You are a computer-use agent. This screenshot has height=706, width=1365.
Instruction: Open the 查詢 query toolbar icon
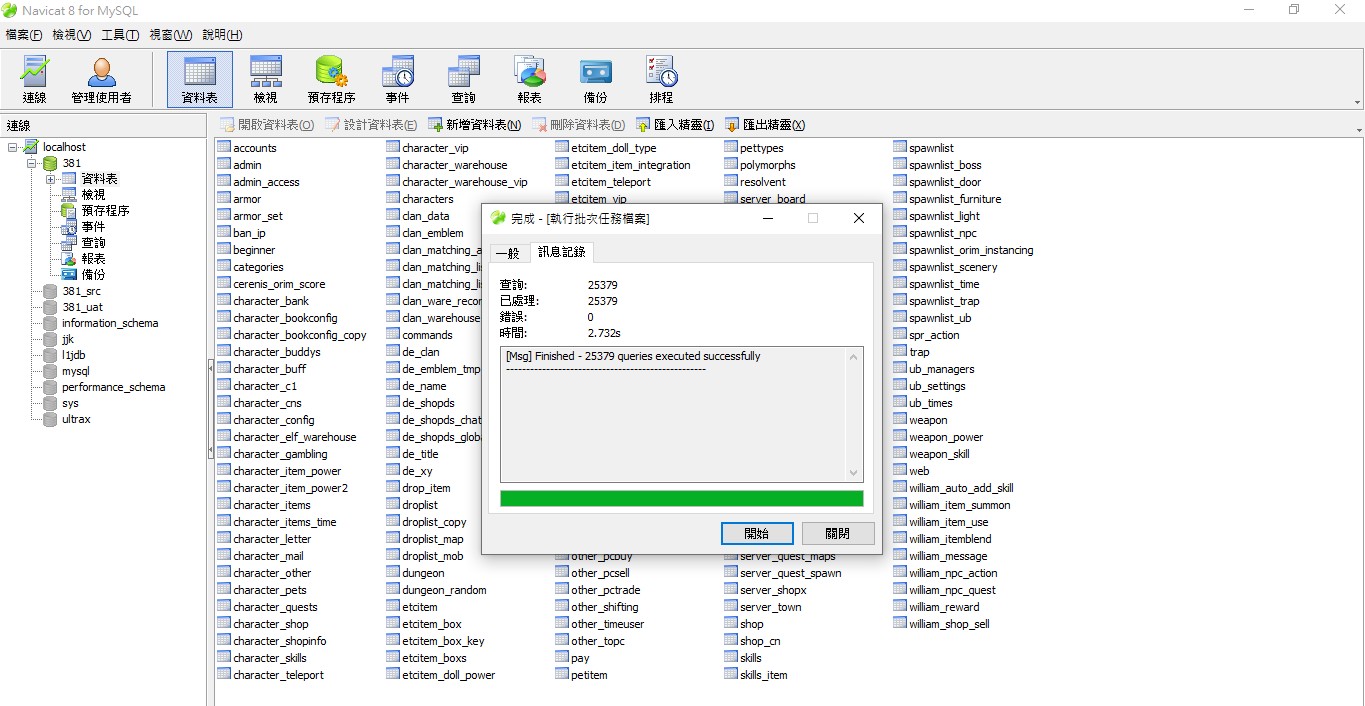pos(463,80)
